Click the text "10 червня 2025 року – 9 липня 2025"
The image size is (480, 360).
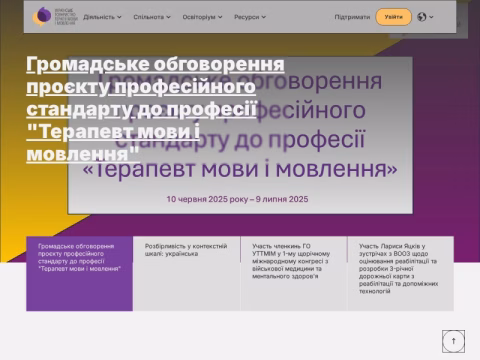point(237,199)
